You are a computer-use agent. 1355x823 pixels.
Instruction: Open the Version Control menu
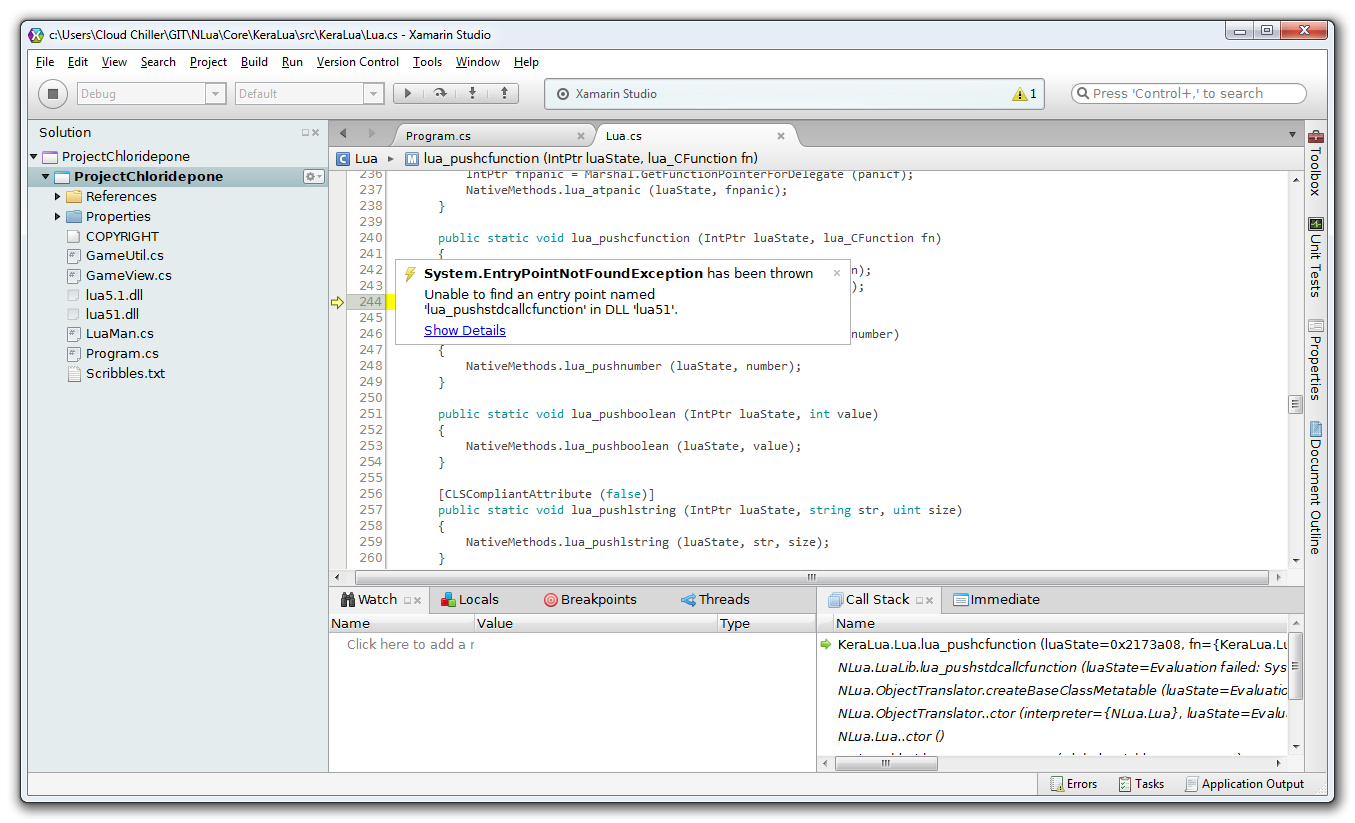(x=358, y=62)
